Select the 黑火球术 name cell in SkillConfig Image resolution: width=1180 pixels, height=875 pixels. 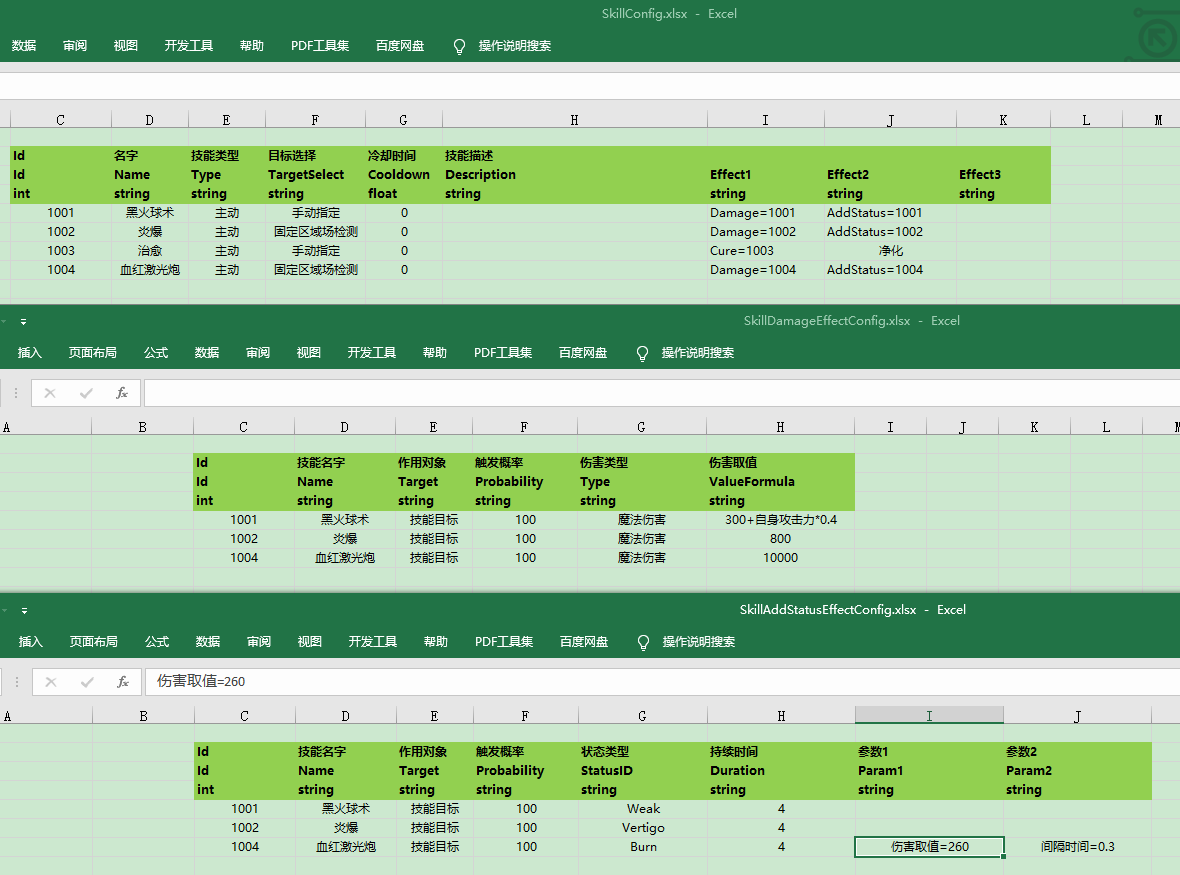click(x=150, y=213)
